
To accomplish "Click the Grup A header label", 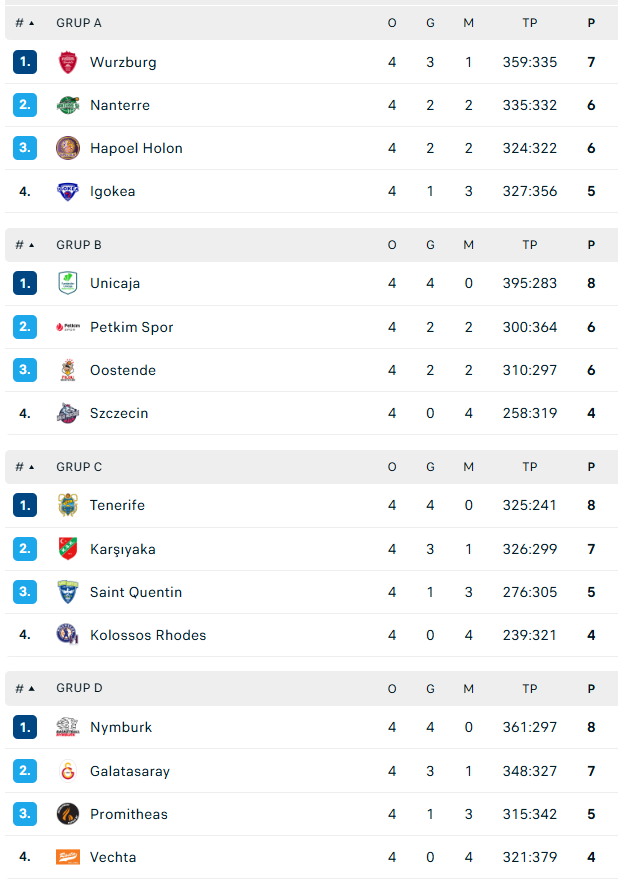I will click(x=79, y=23).
